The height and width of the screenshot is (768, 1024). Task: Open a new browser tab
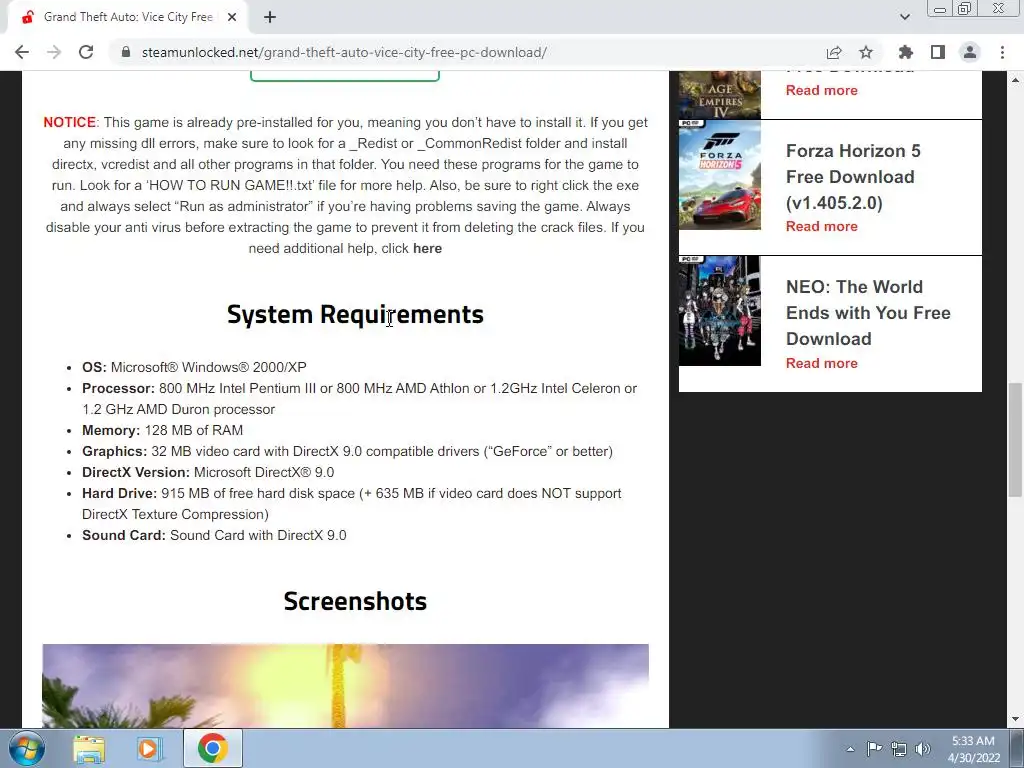tap(270, 18)
